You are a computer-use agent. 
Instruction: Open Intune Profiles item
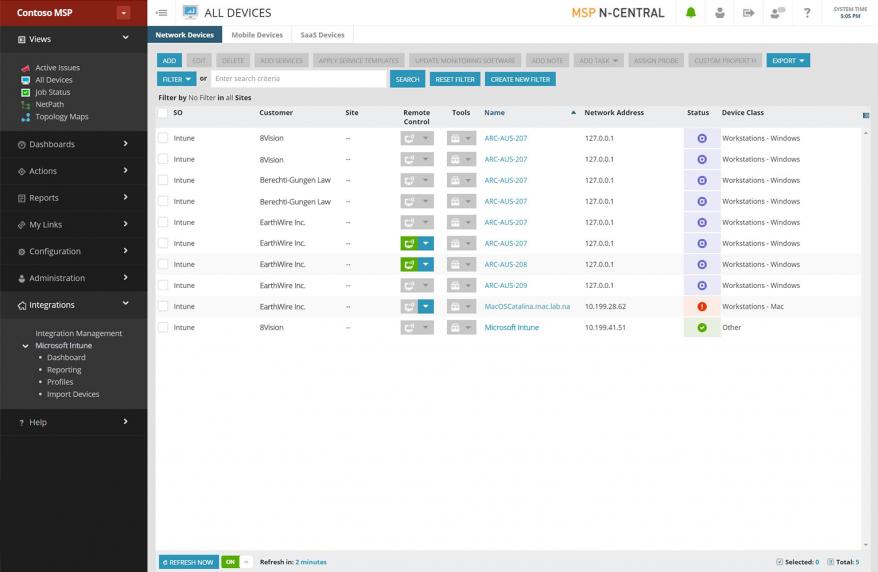60,382
